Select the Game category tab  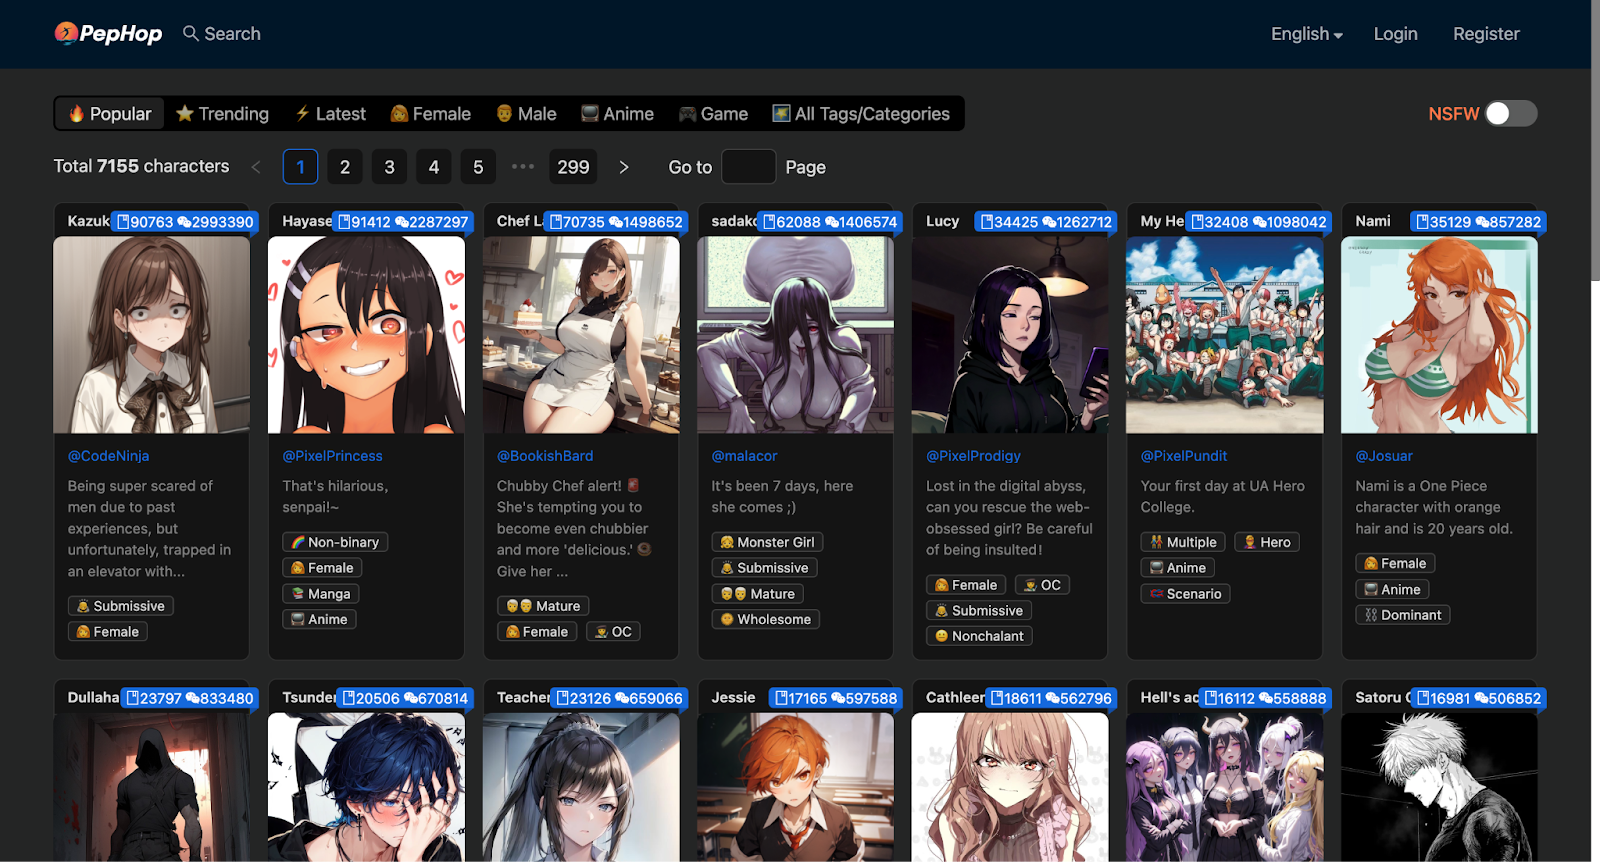[713, 114]
